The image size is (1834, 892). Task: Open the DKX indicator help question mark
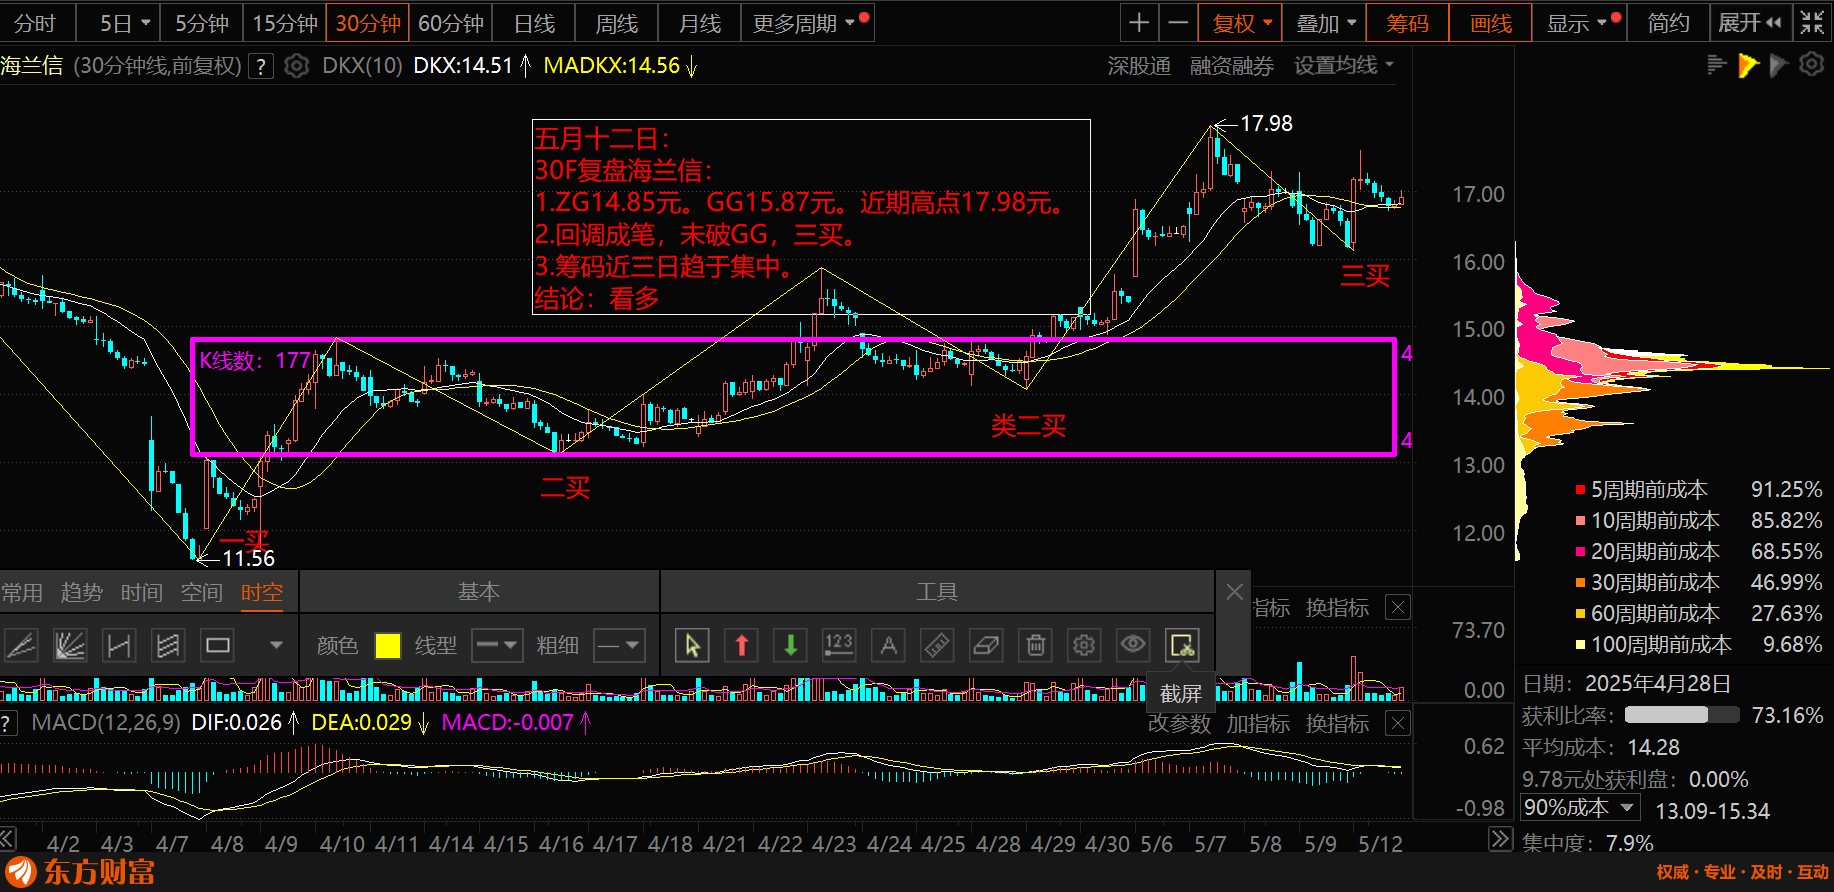click(261, 66)
